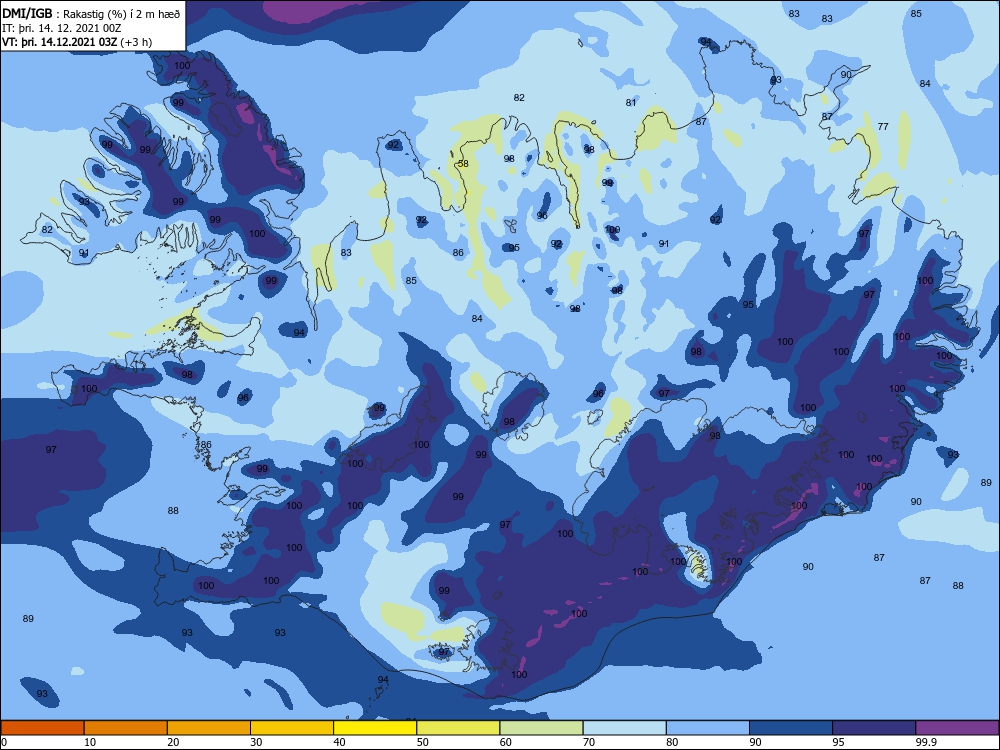Select the golden 30–40 legend swatch
The width and height of the screenshot is (1000, 750).
292,728
